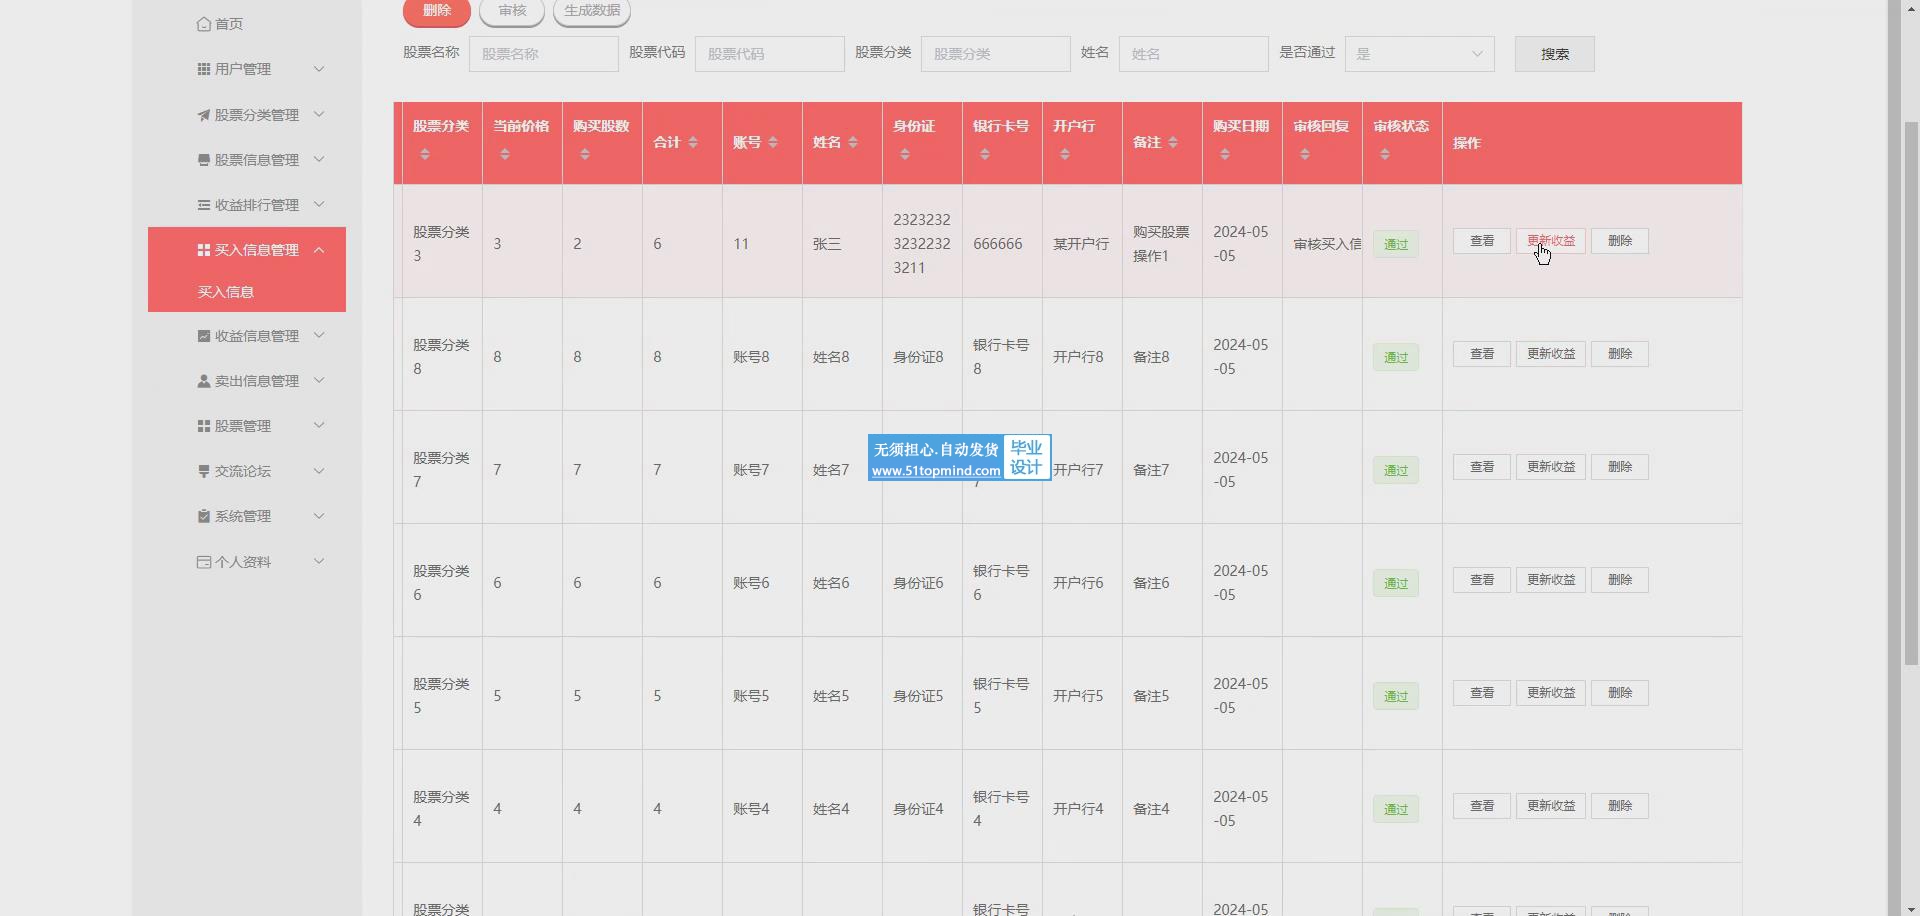The height and width of the screenshot is (916, 1920).
Task: Sort by 备注 column arrows
Action: click(x=1173, y=143)
